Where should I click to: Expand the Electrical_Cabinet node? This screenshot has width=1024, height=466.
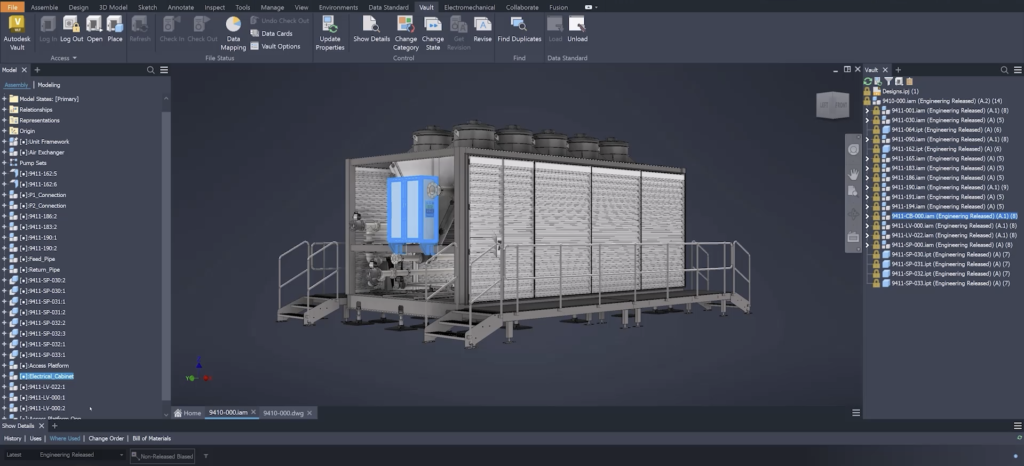(4, 376)
